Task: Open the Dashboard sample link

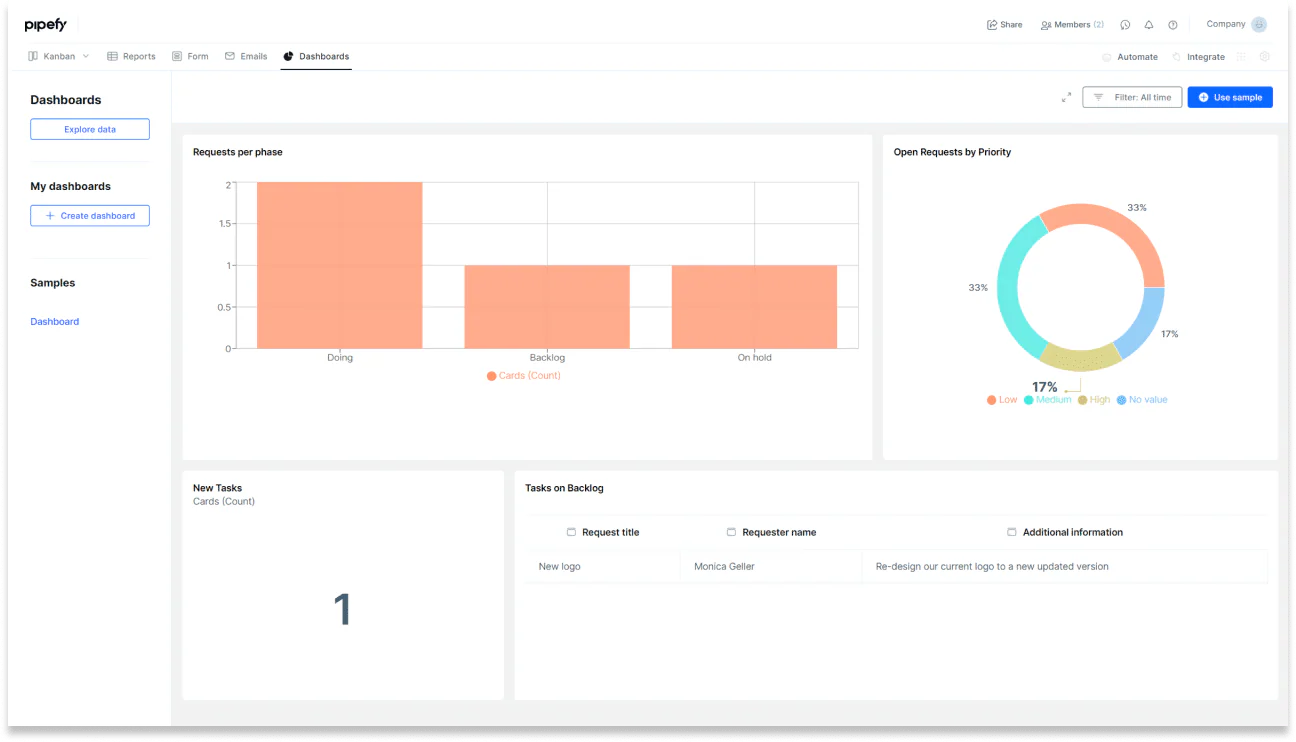Action: [x=55, y=322]
